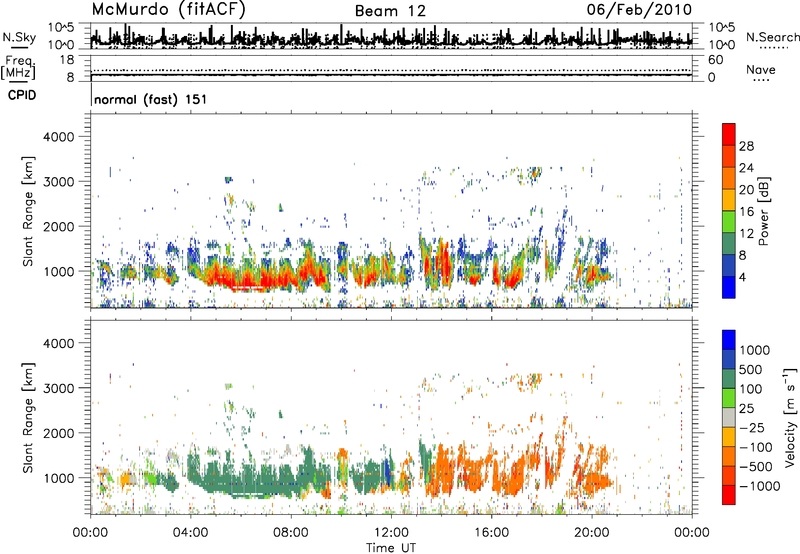Image resolution: width=800 pixels, height=554 pixels.
Task: Click the 'Velocity [m s-1]' colorbar title
Action: [x=790, y=417]
